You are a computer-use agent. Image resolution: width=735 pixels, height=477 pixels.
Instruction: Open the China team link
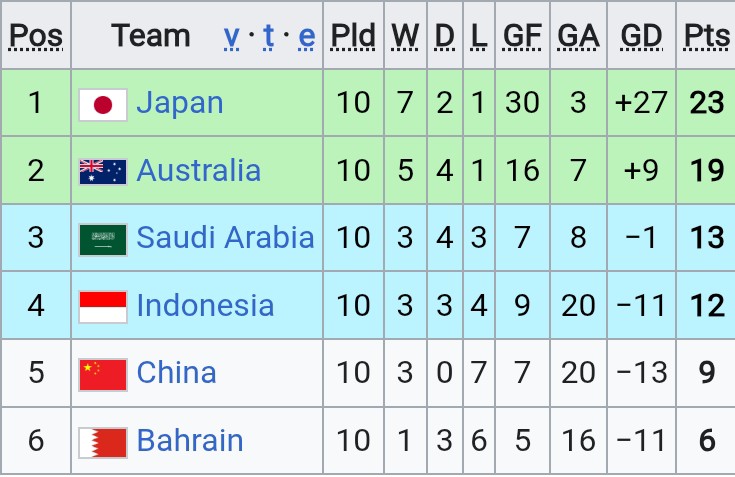coord(177,373)
